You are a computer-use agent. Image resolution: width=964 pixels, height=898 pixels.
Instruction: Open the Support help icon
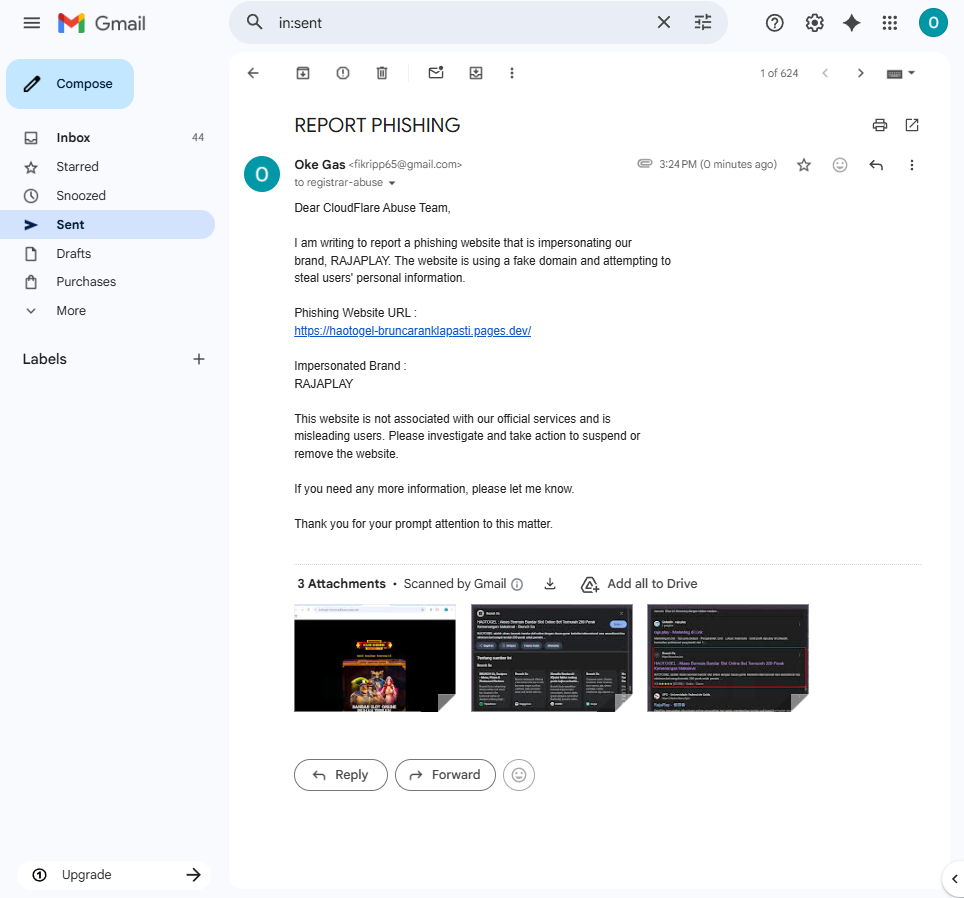pyautogui.click(x=775, y=23)
